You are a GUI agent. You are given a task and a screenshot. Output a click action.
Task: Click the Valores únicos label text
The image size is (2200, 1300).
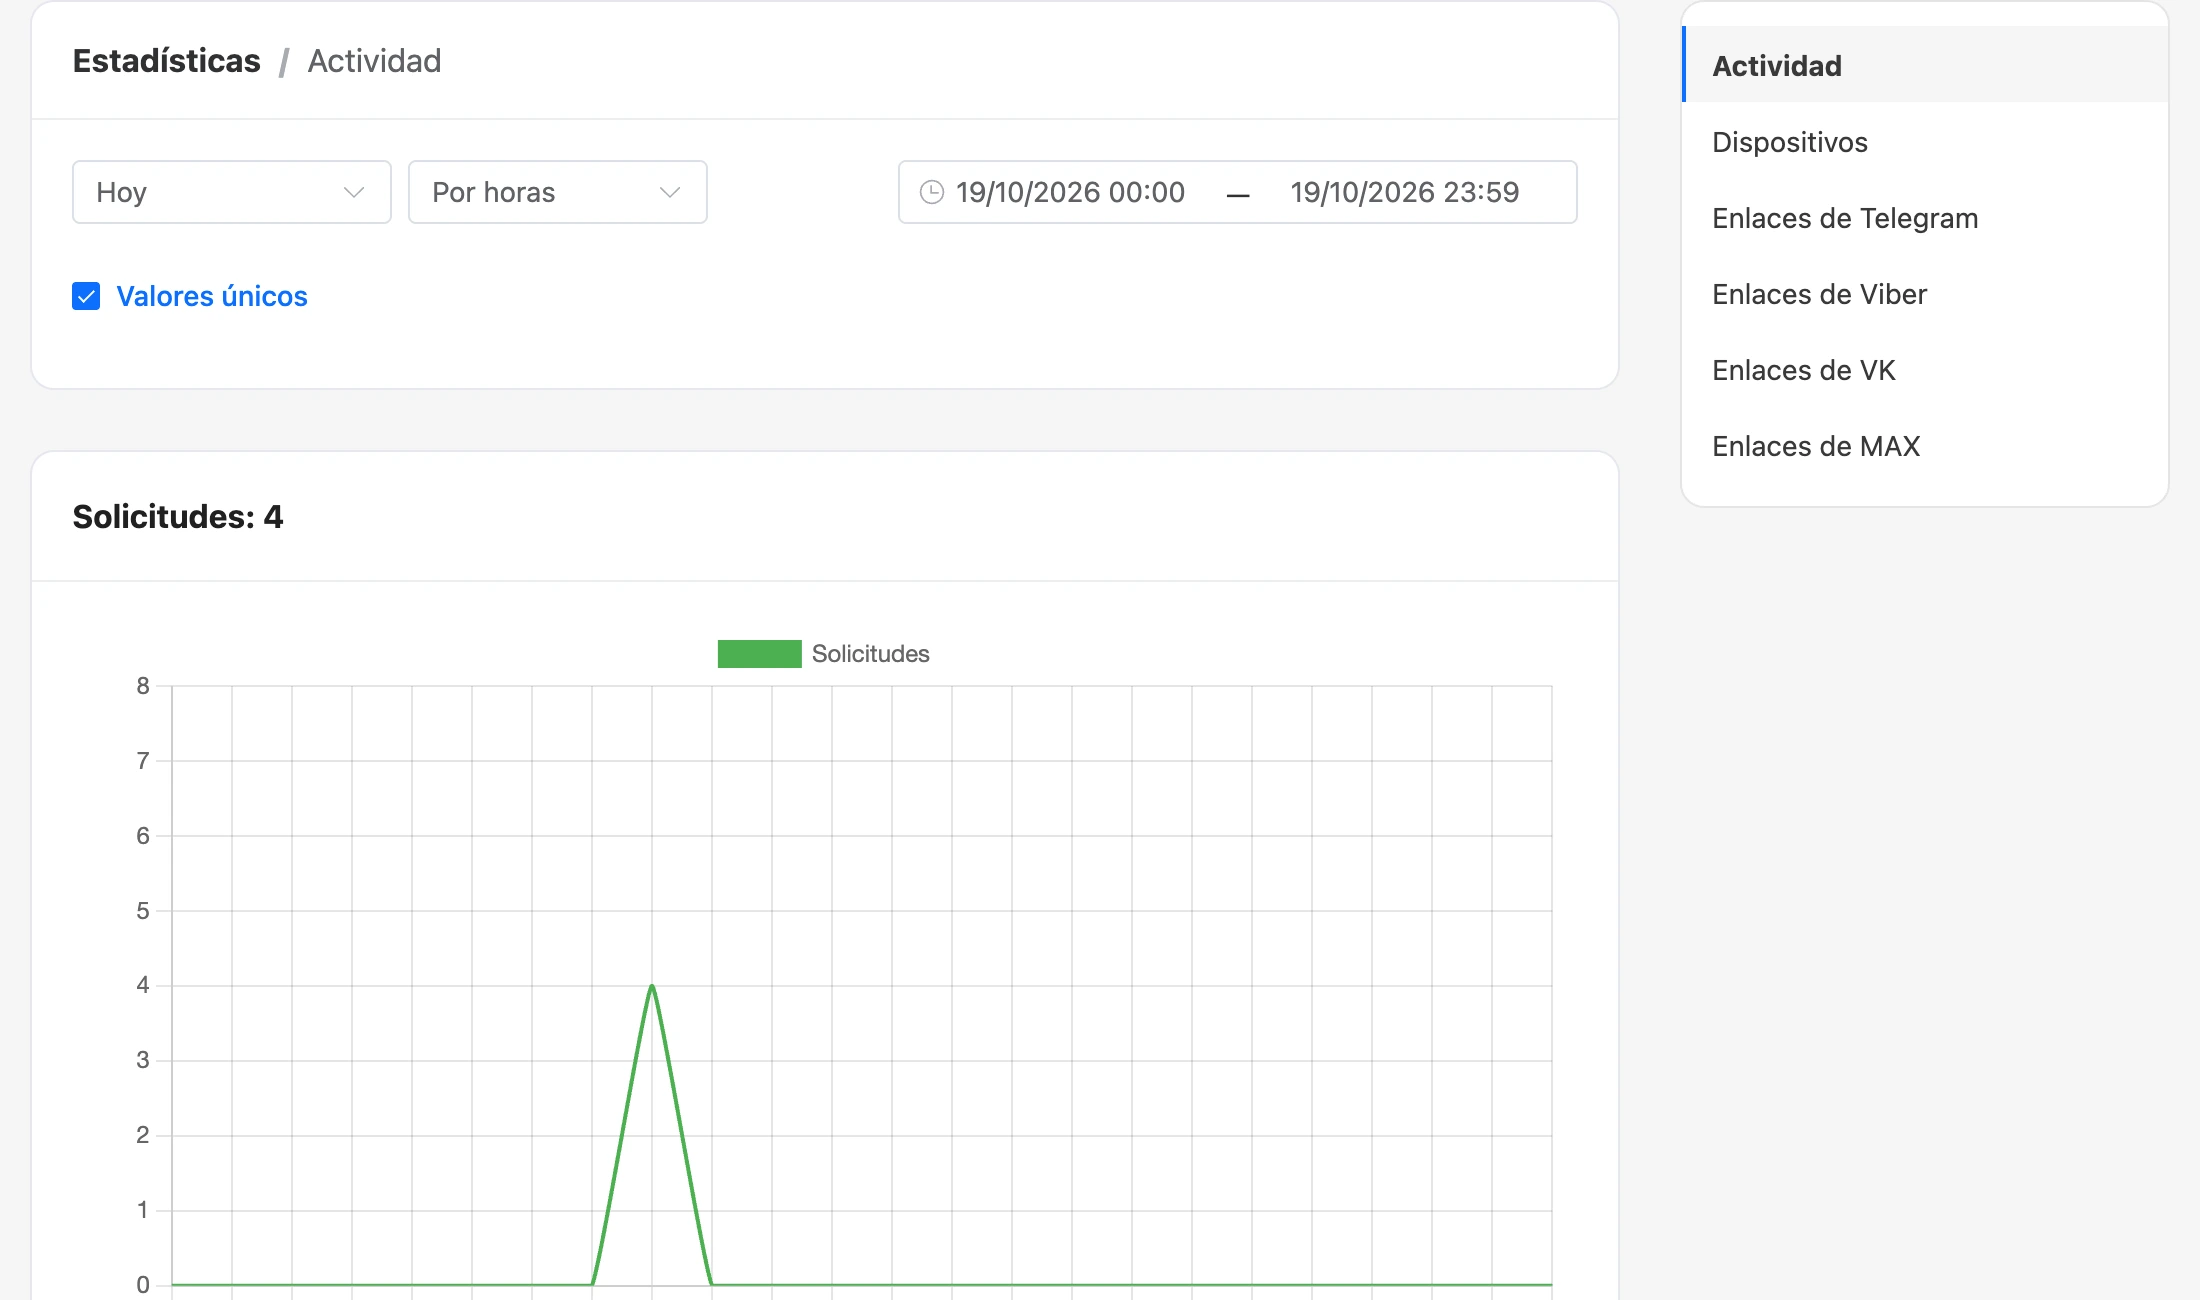point(212,296)
